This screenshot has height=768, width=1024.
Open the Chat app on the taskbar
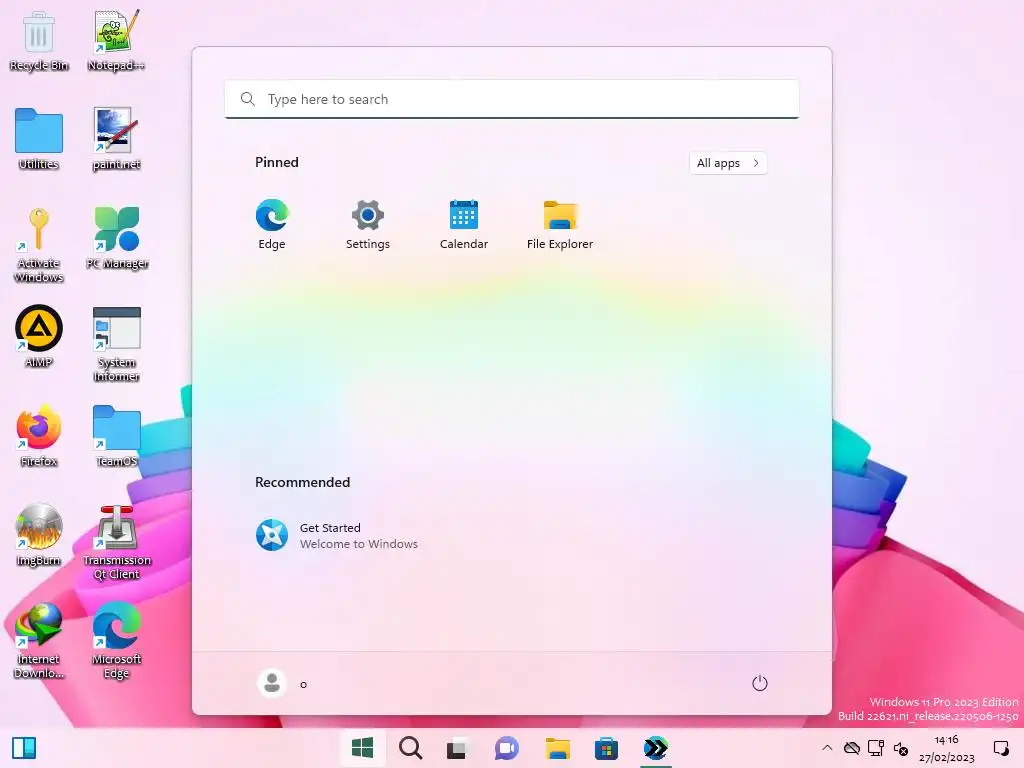point(506,748)
